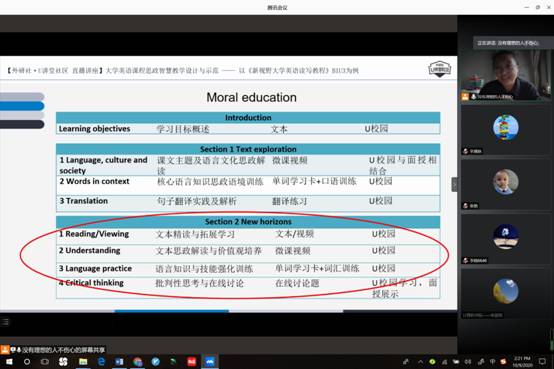554x369 pixels.
Task: Open the Windows notification center
Action: pos(542,362)
